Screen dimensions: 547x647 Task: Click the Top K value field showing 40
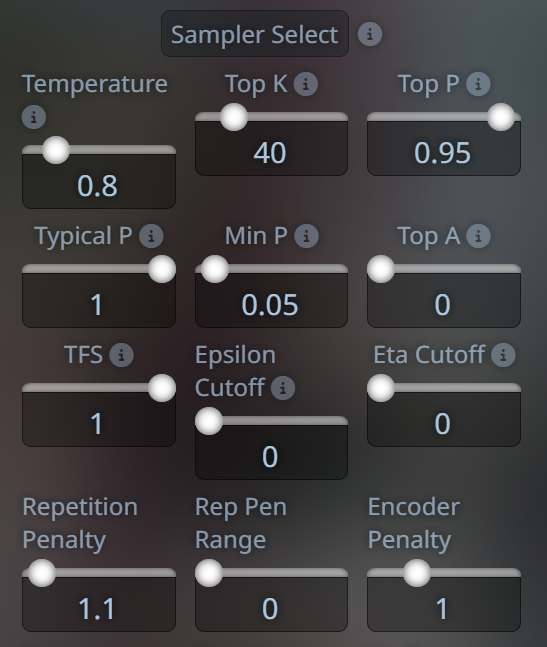pos(271,149)
